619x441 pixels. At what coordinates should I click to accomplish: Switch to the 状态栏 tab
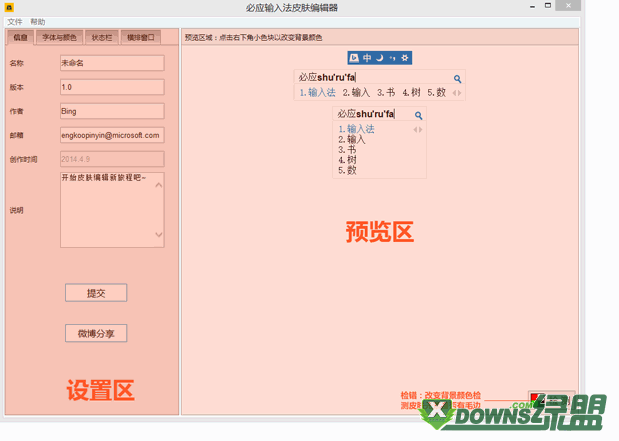tap(102, 38)
